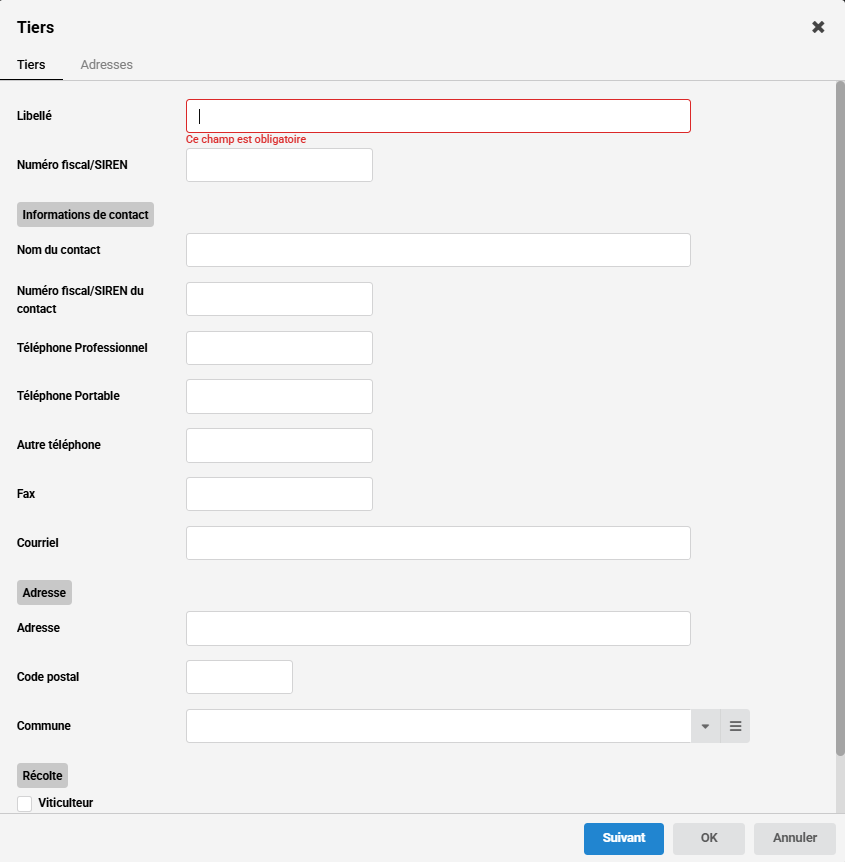Expand the Commune dropdown arrow
845x862 pixels.
coord(705,726)
